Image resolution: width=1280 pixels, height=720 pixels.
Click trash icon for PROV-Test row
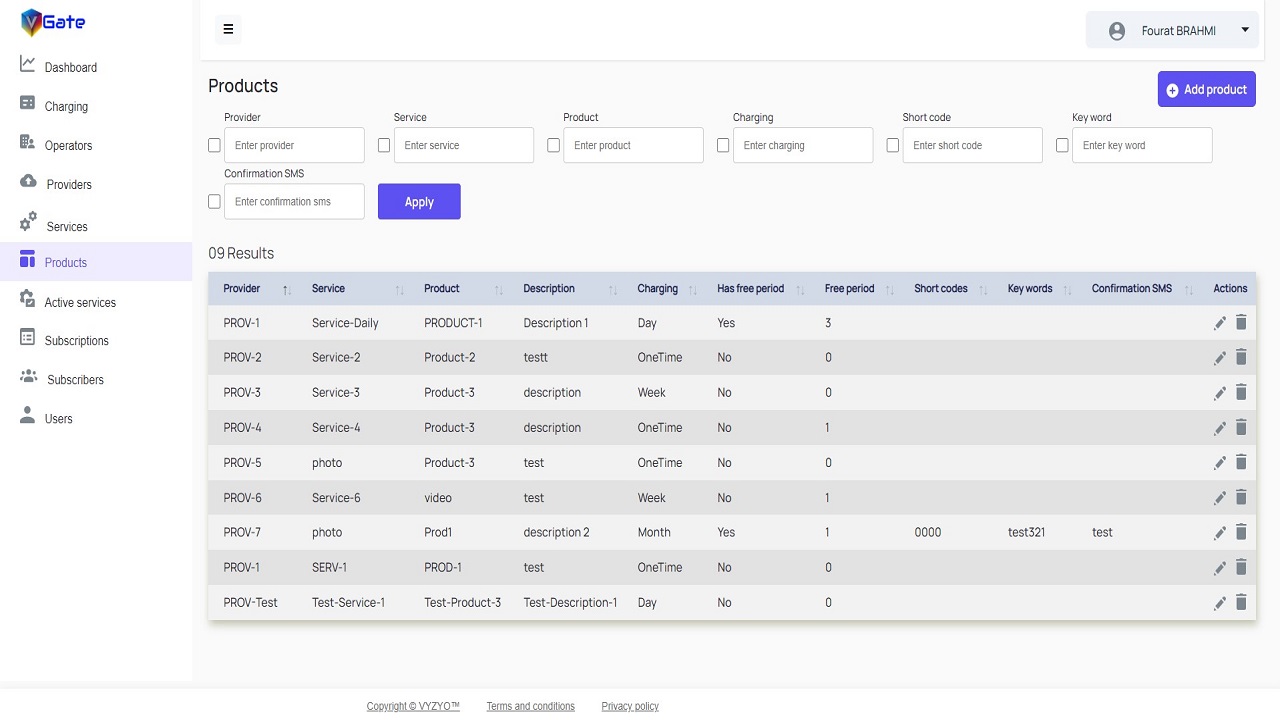[x=1241, y=602]
